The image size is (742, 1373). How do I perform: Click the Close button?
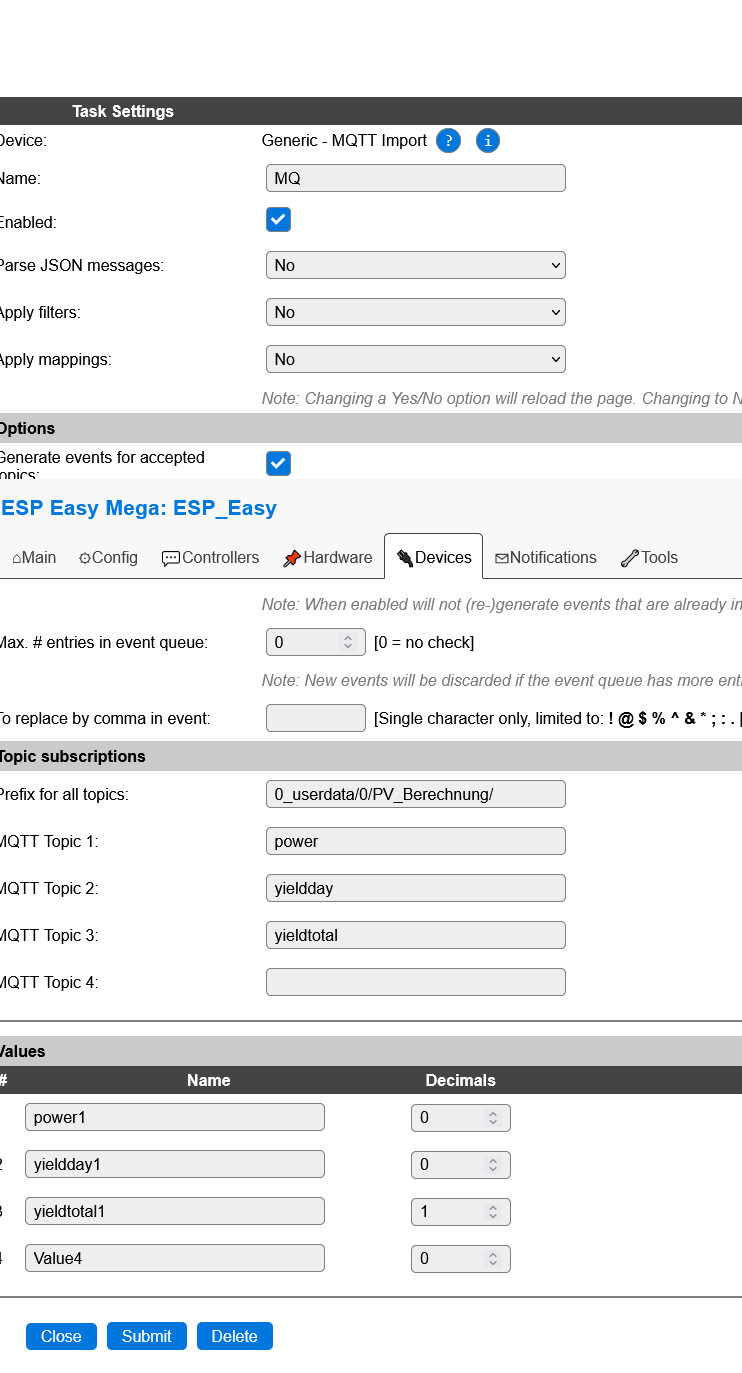click(x=61, y=1336)
